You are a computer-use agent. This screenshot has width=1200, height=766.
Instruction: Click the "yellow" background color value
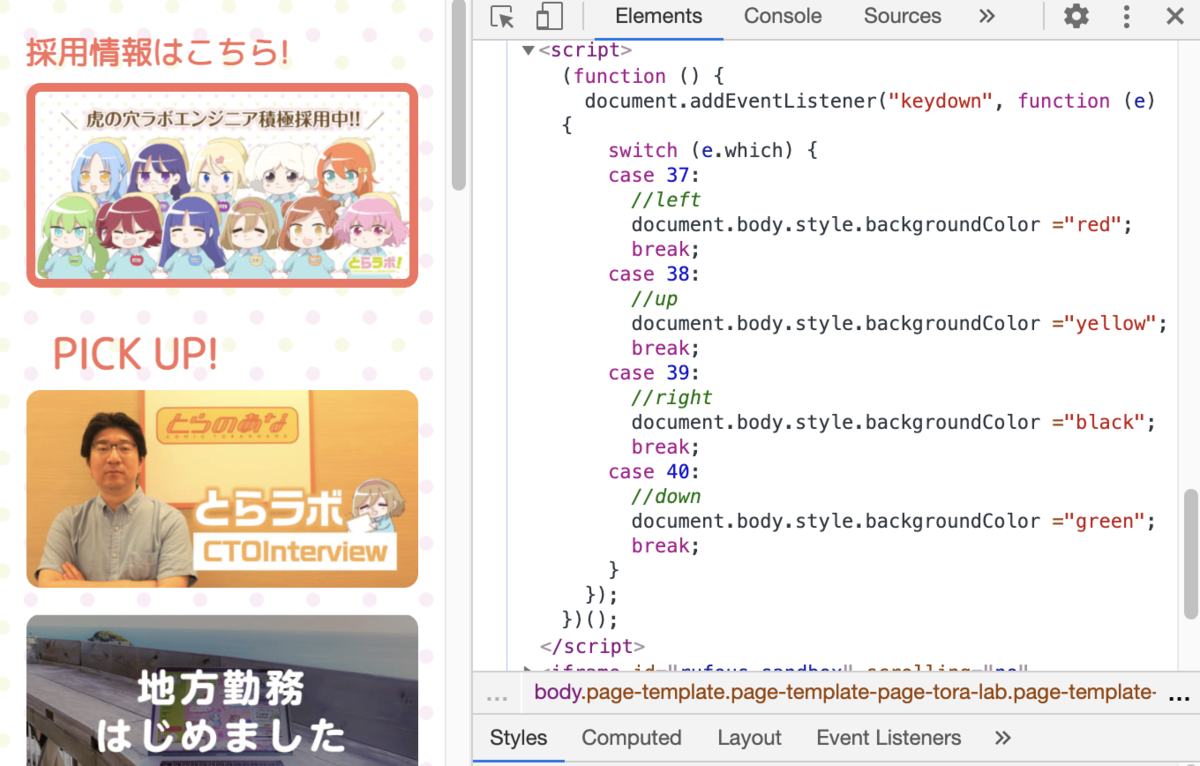click(x=1109, y=323)
